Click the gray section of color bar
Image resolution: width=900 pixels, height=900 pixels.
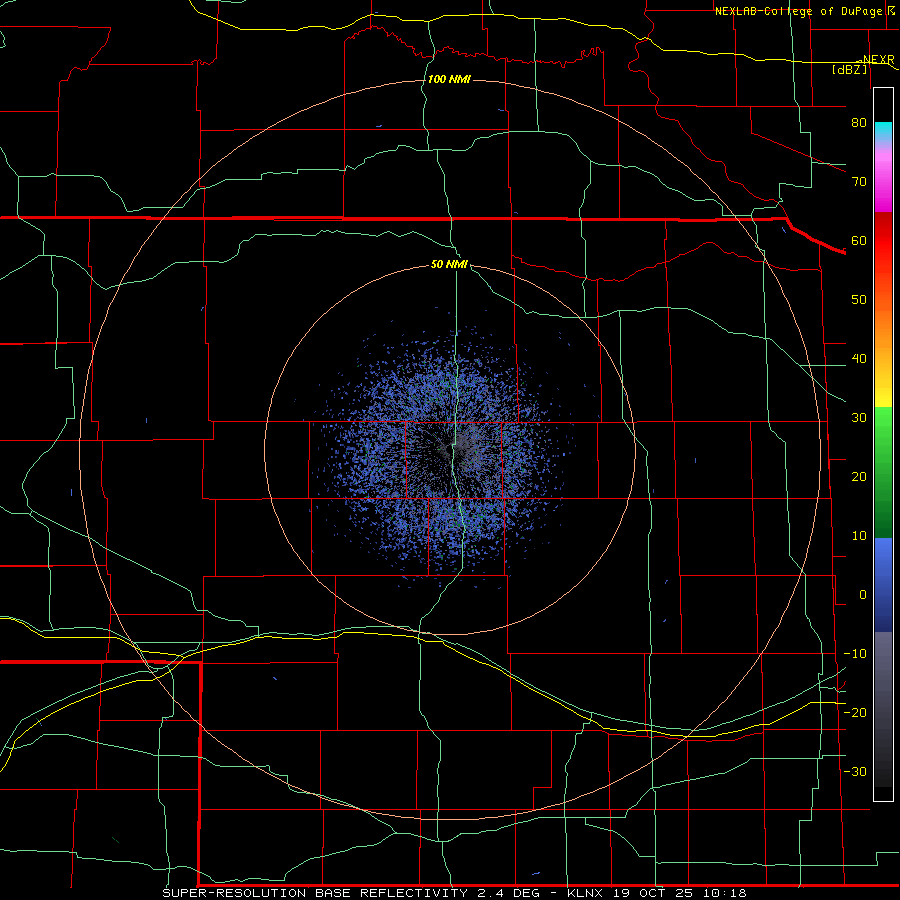click(x=883, y=709)
